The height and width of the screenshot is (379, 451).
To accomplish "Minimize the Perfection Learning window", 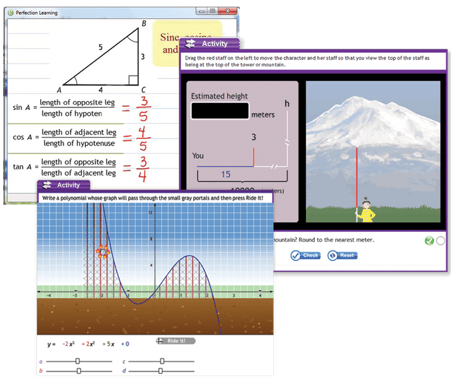I will pyautogui.click(x=201, y=11).
